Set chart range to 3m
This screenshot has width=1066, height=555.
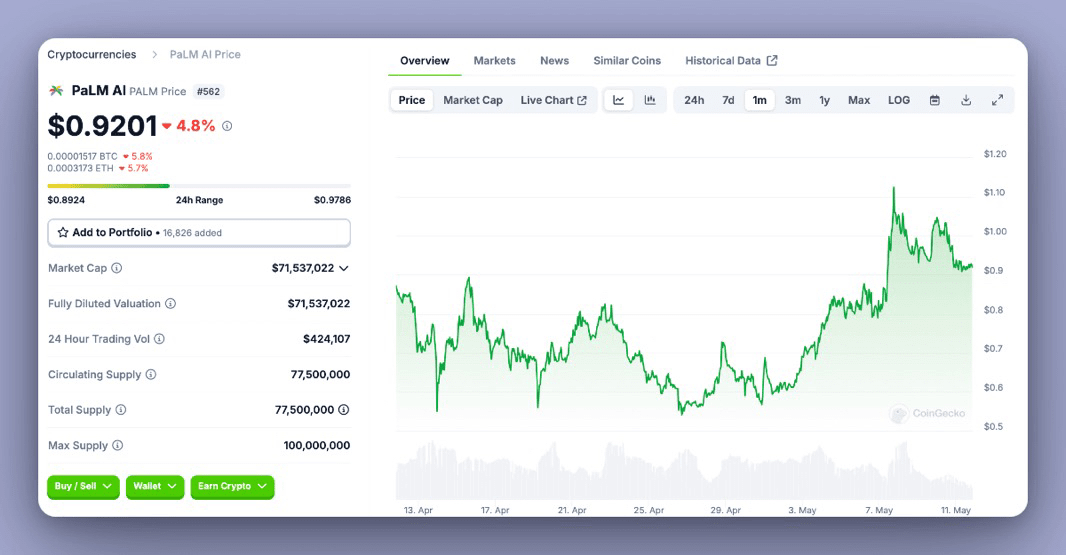tap(793, 100)
